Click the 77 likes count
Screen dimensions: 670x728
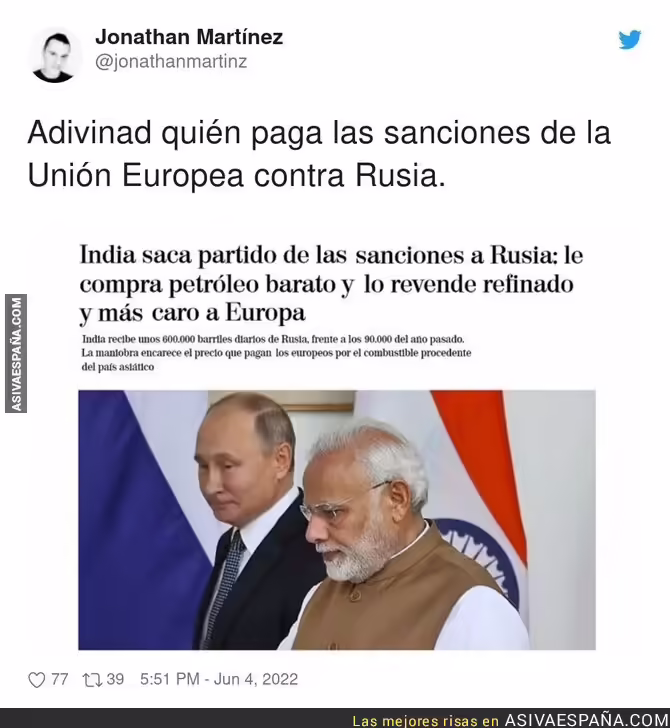(x=59, y=679)
